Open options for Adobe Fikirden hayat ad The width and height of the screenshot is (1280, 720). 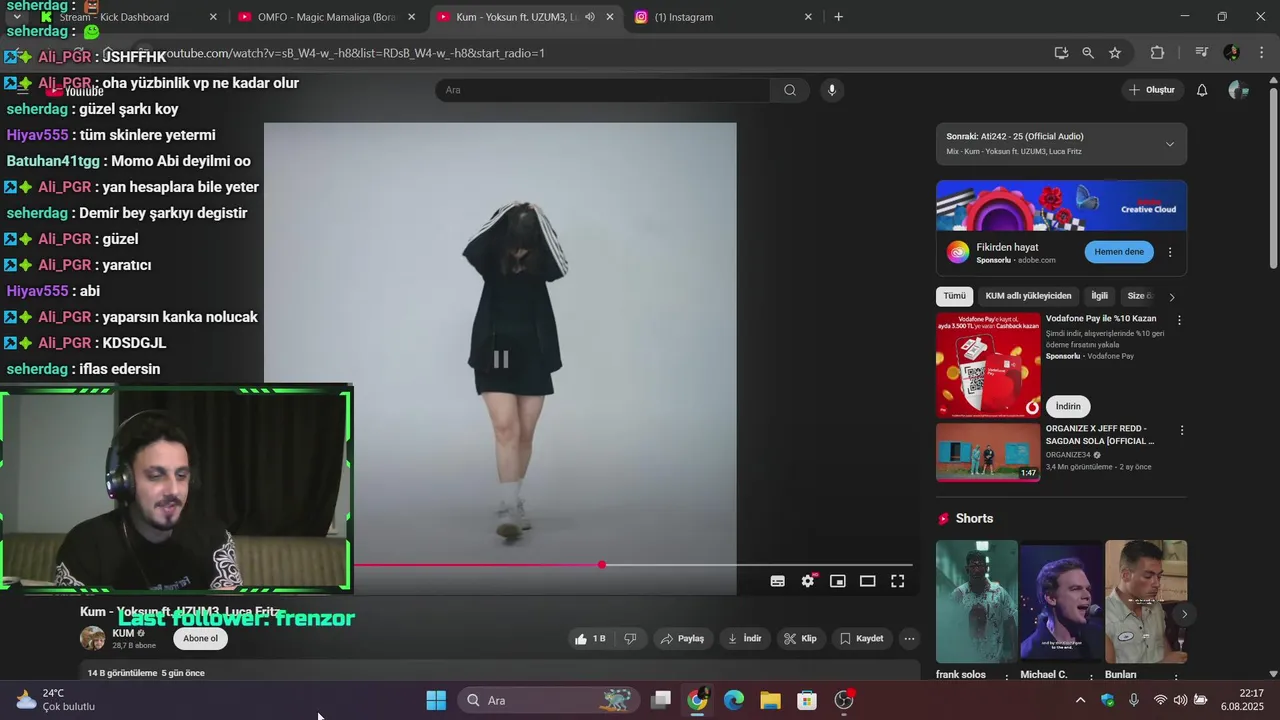click(x=1170, y=252)
